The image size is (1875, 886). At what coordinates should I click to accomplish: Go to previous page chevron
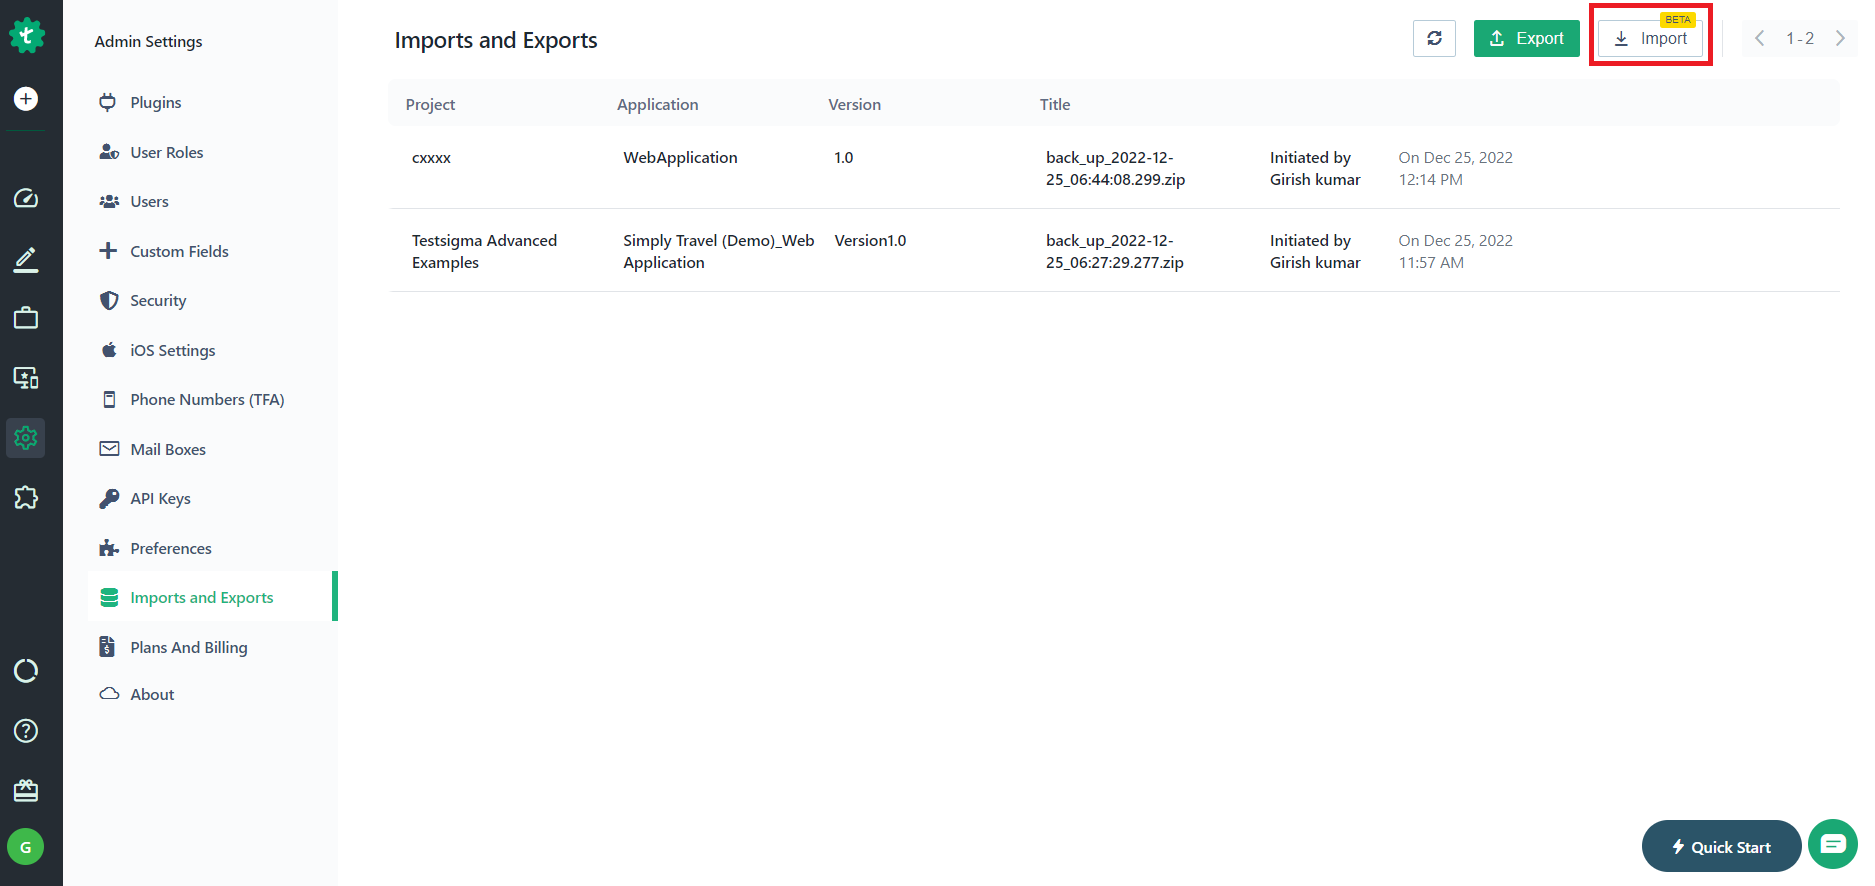[1760, 38]
